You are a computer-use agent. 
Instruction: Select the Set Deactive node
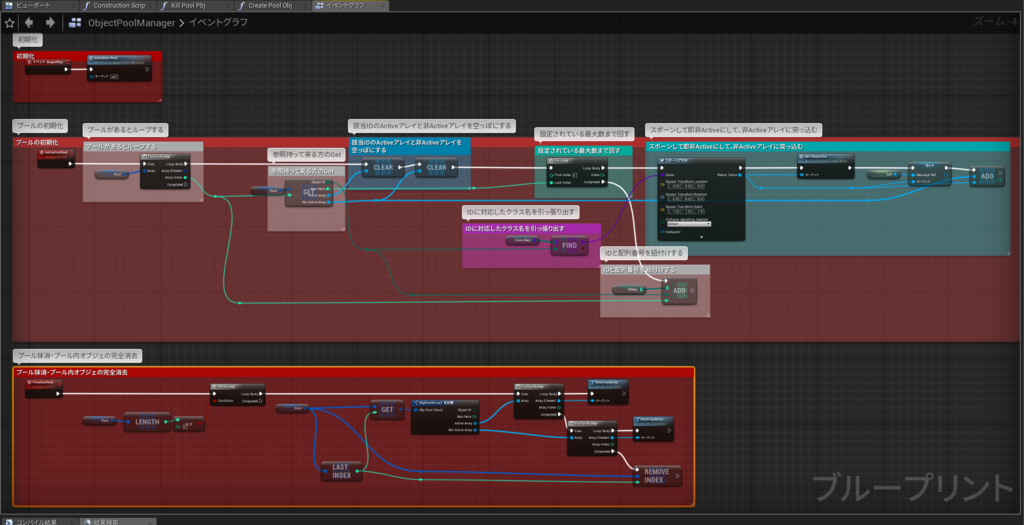[825, 166]
